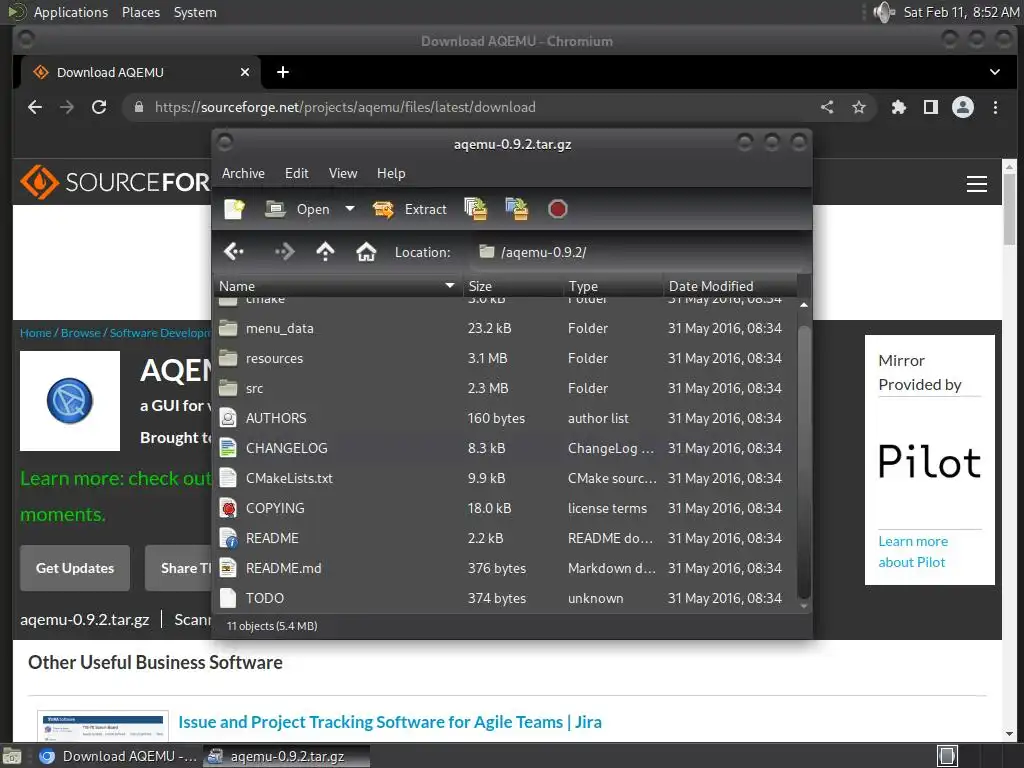This screenshot has height=768, width=1024.
Task: Click the Extract toolbar button
Action: pyautogui.click(x=409, y=209)
